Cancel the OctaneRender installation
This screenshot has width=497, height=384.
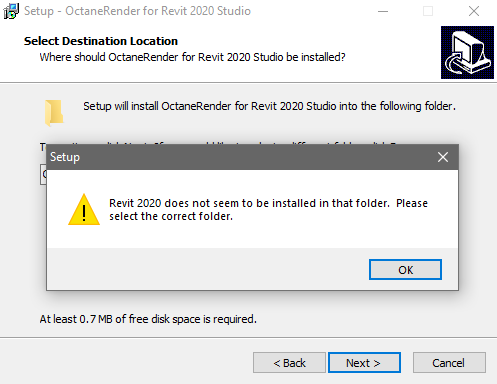(x=449, y=362)
